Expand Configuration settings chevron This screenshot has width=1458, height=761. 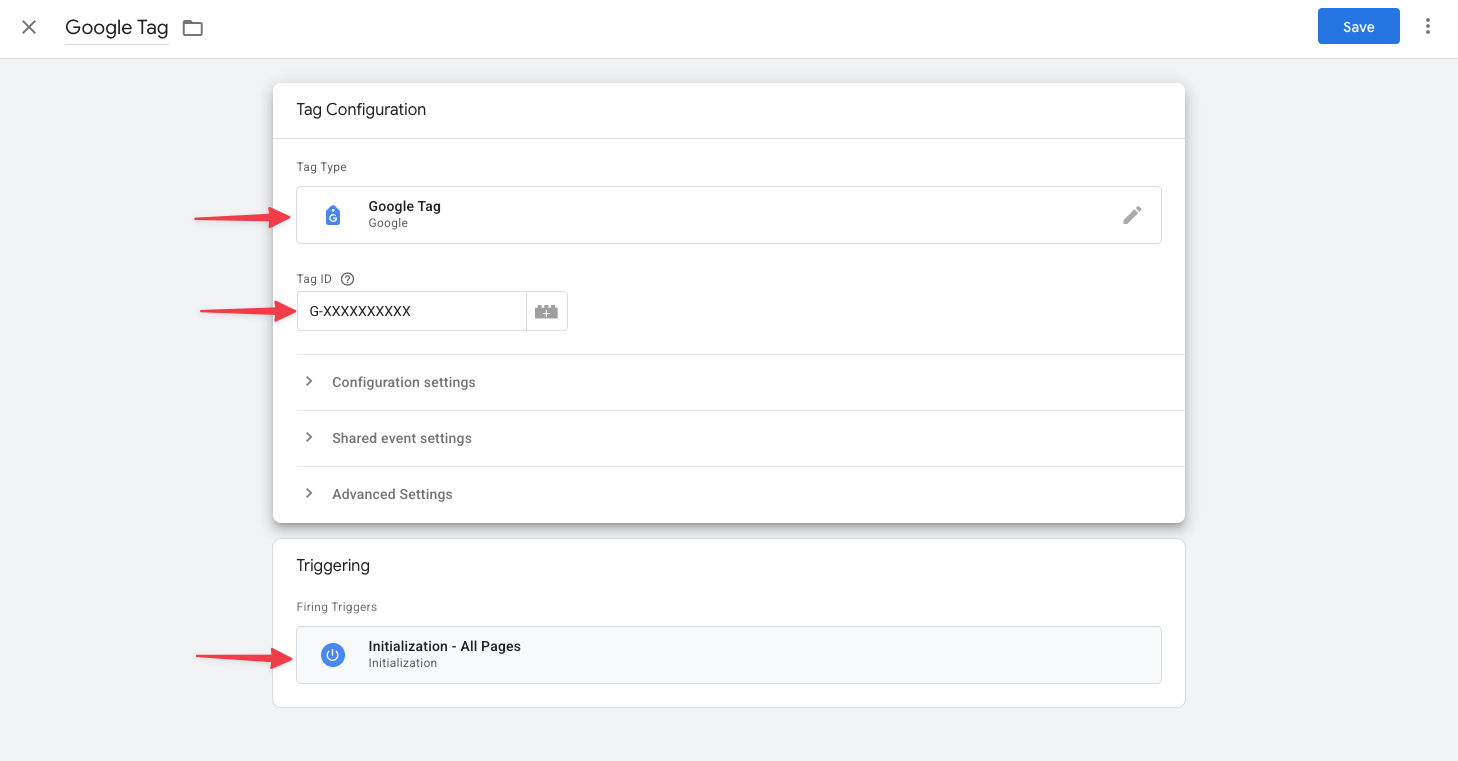(x=309, y=382)
